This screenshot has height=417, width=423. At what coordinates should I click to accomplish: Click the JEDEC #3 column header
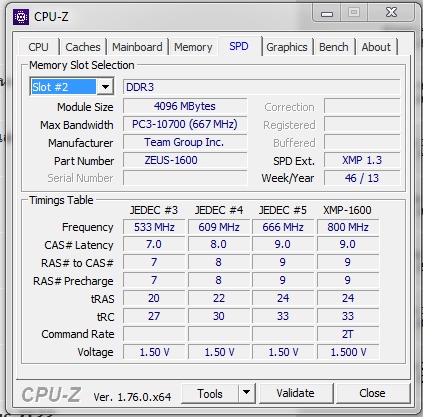pyautogui.click(x=154, y=210)
